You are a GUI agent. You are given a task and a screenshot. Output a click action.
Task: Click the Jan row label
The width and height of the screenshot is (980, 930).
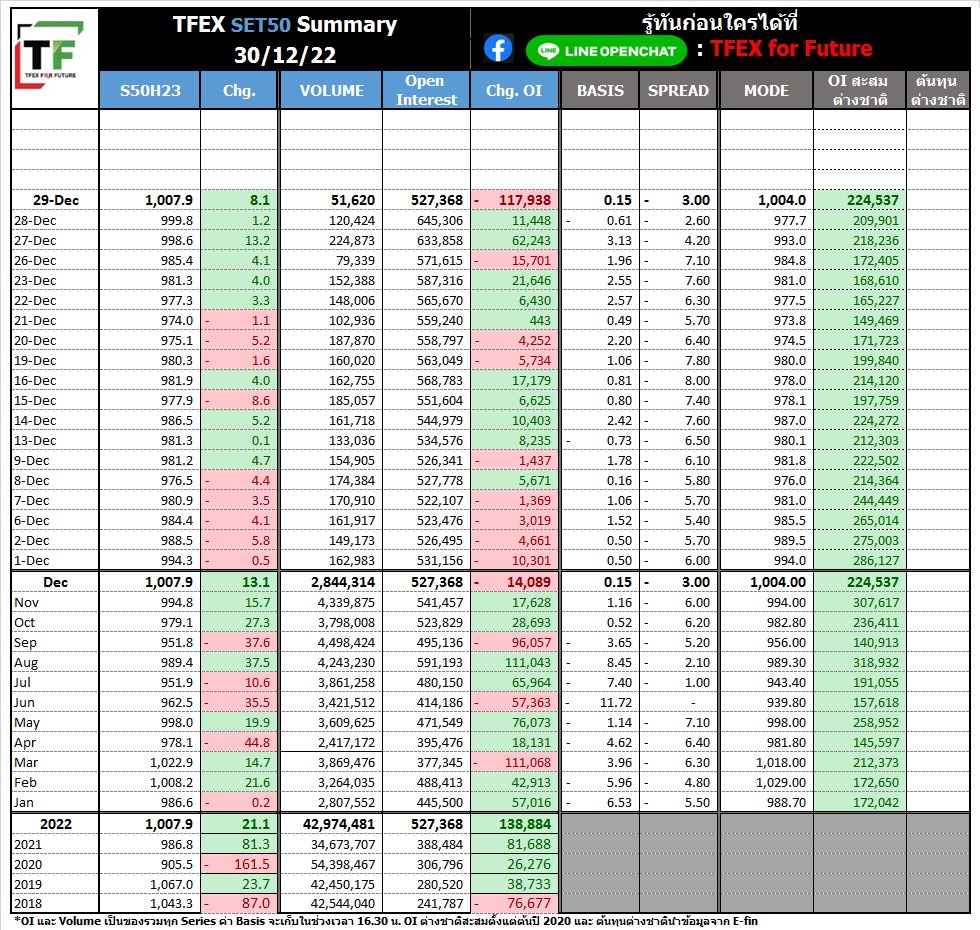pos(24,802)
